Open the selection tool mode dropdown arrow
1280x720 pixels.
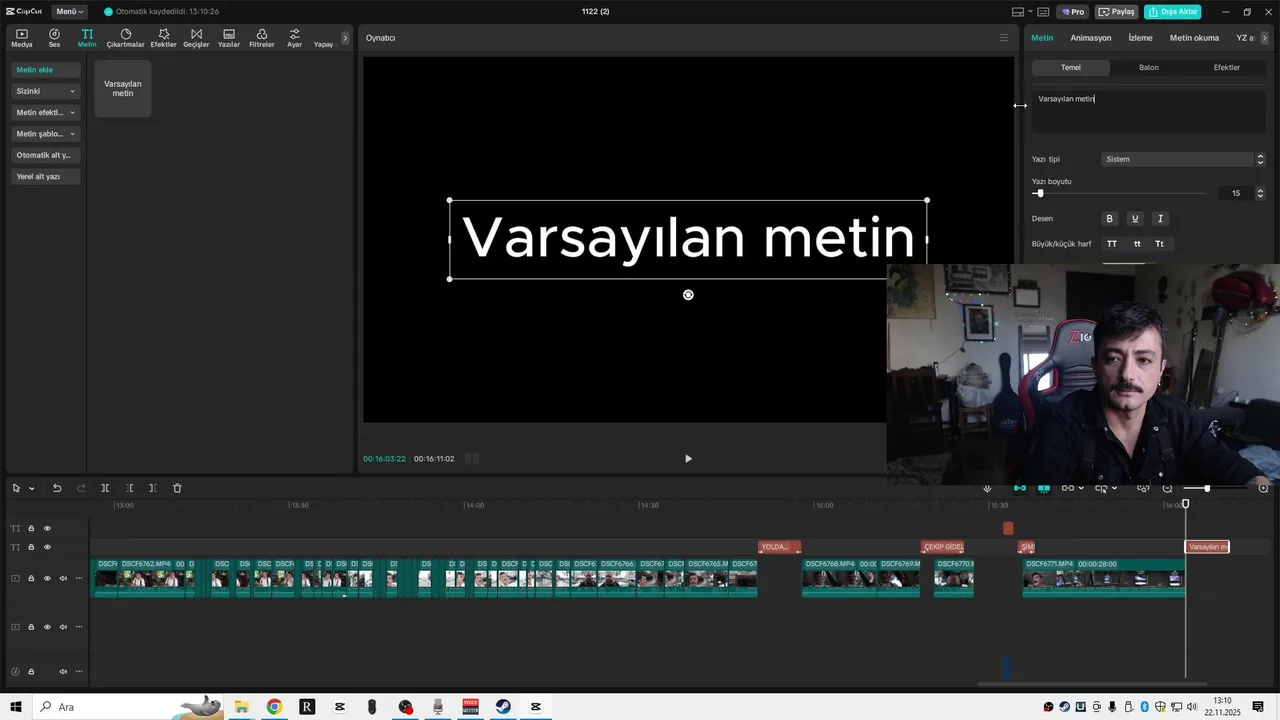[32, 488]
